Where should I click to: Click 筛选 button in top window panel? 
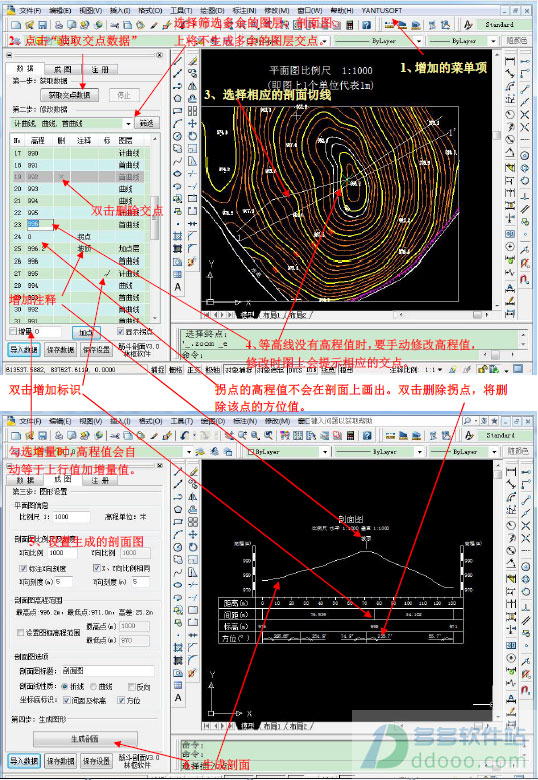click(x=147, y=123)
